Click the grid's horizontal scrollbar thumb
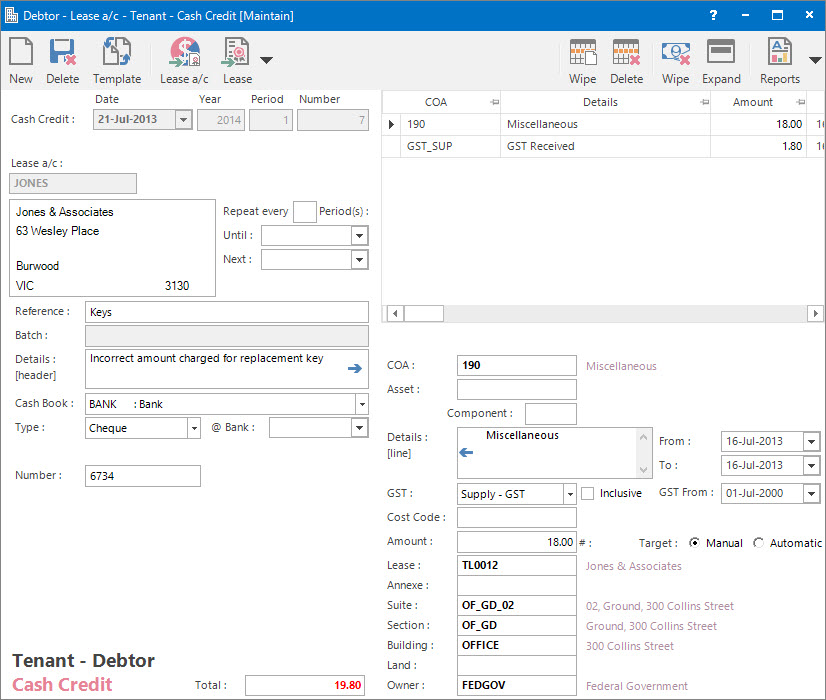This screenshot has width=826, height=700. [x=424, y=313]
